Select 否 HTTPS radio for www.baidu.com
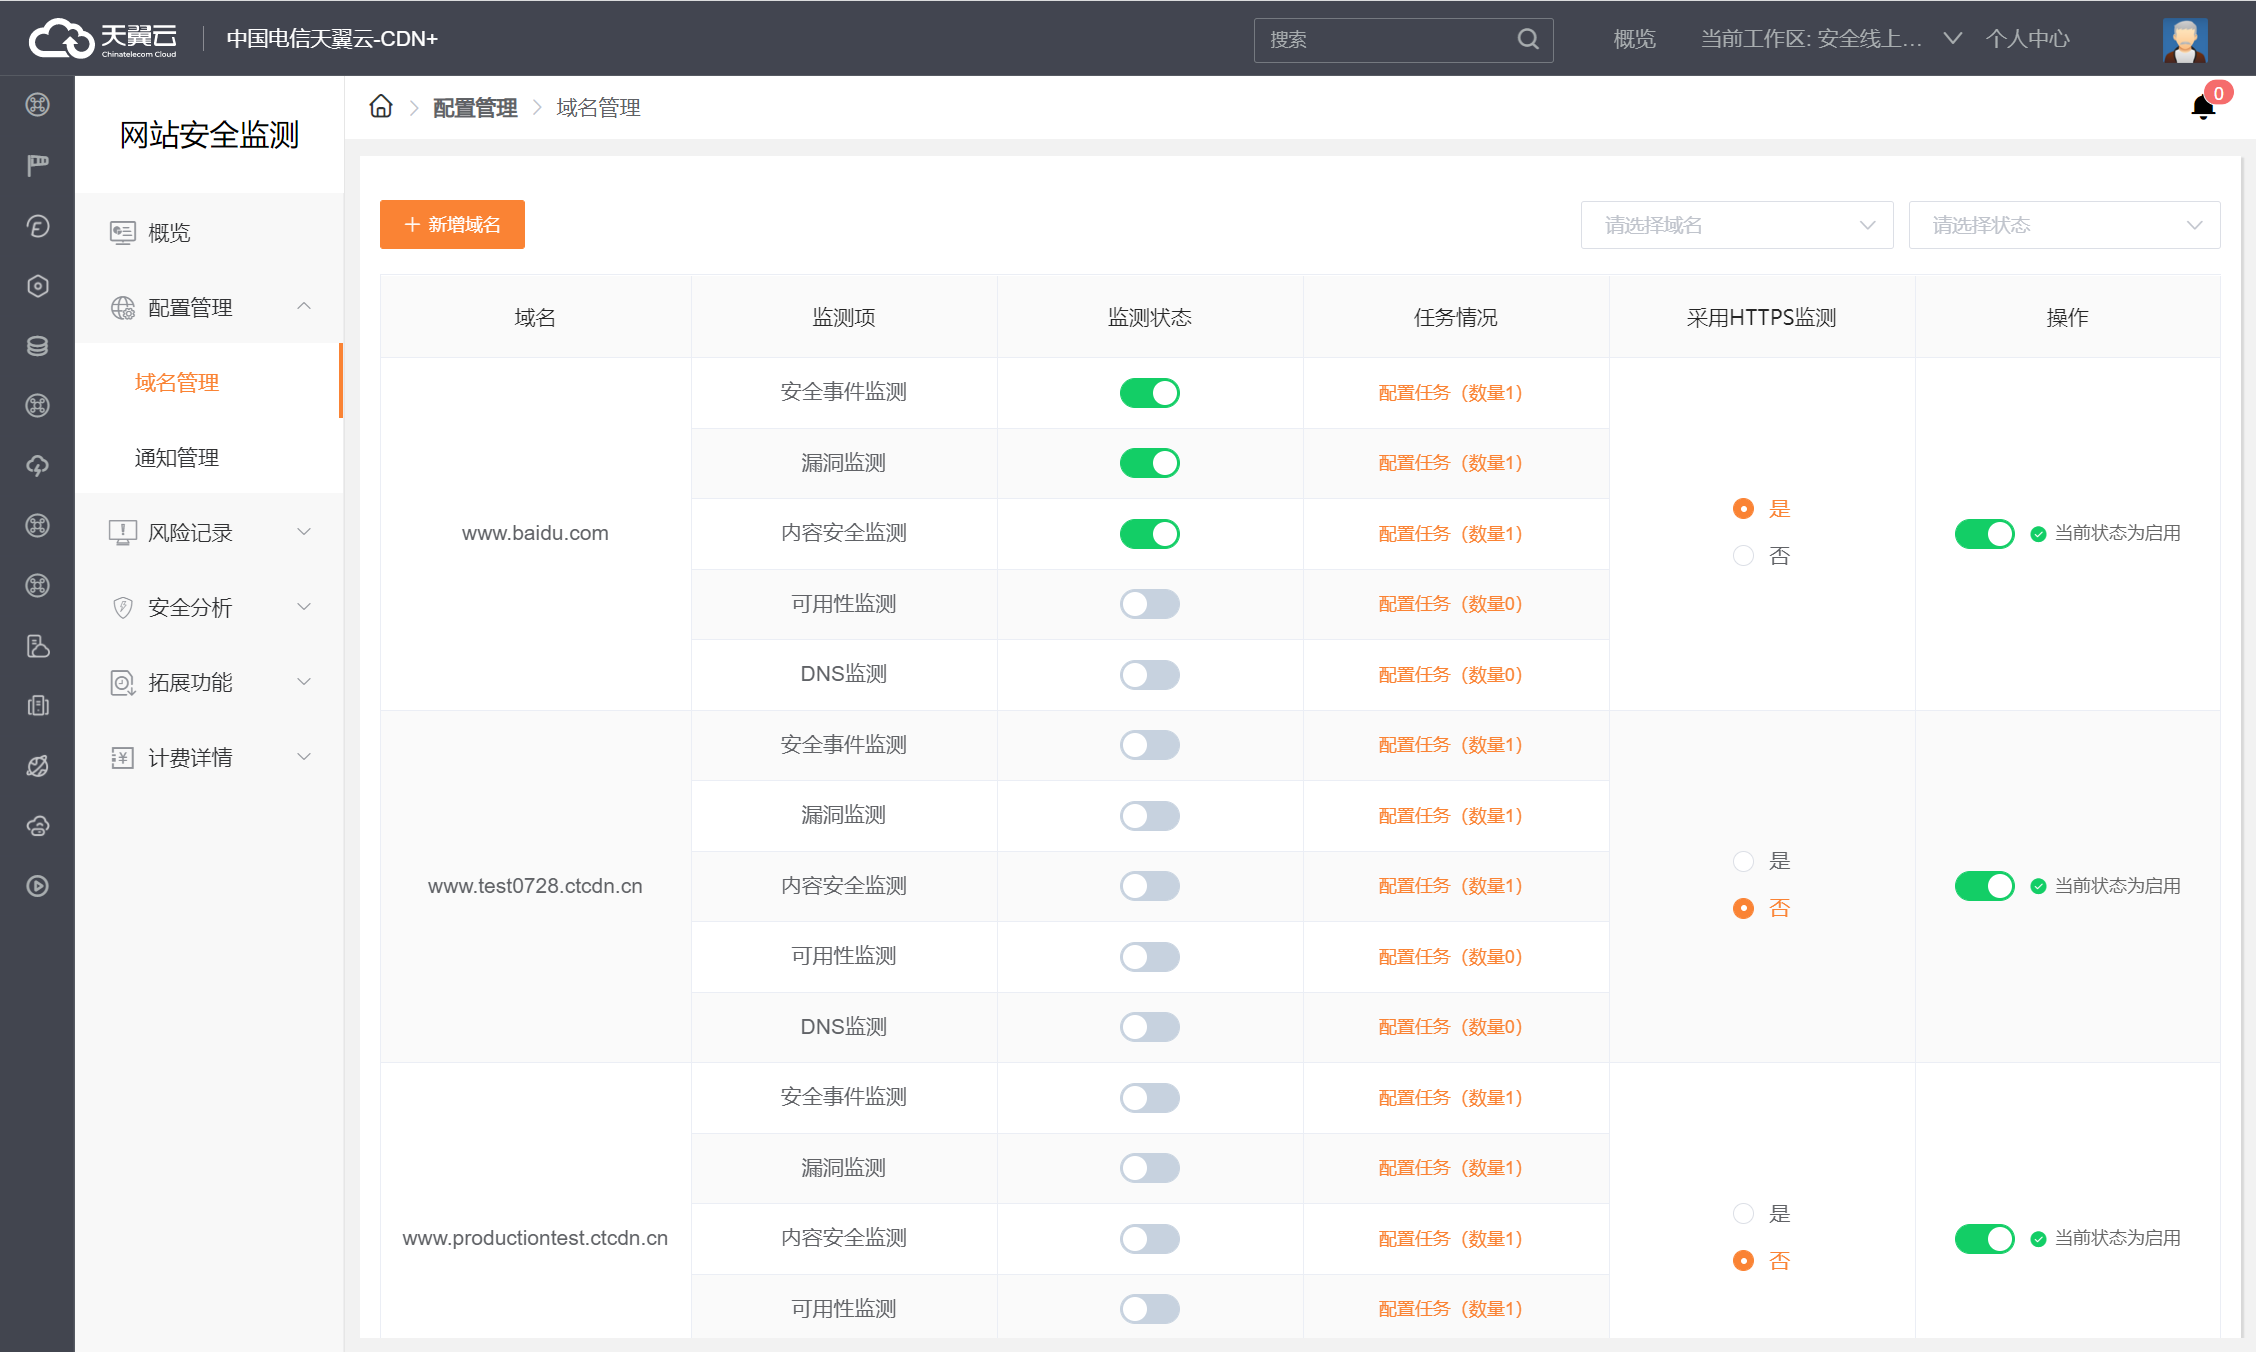The image size is (2256, 1352). pos(1743,556)
